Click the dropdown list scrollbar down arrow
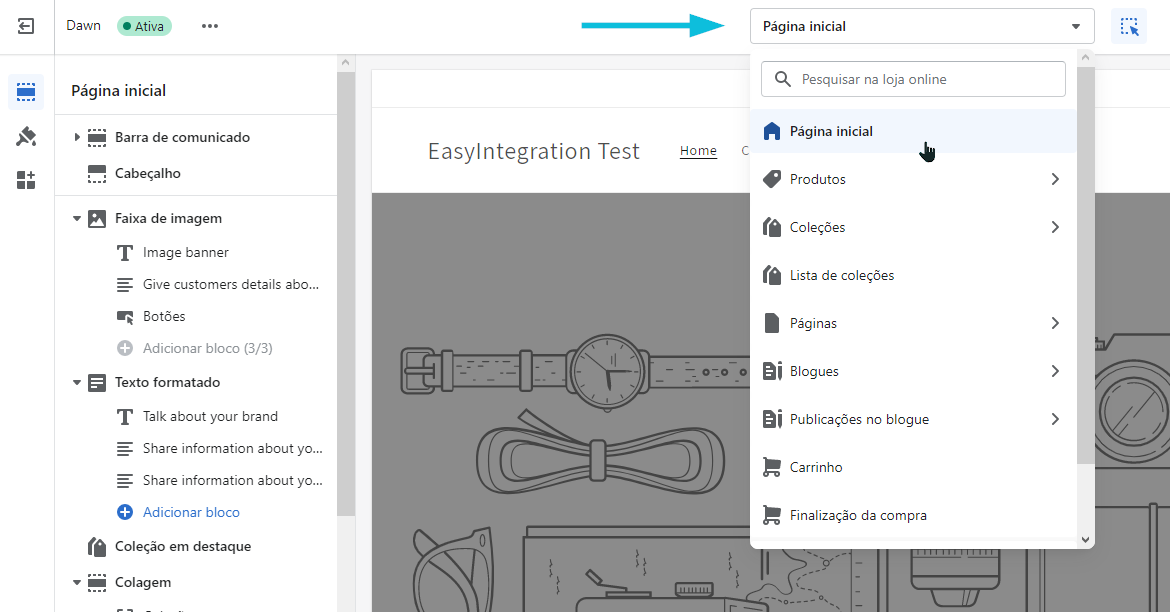1170x612 pixels. [x=1086, y=539]
